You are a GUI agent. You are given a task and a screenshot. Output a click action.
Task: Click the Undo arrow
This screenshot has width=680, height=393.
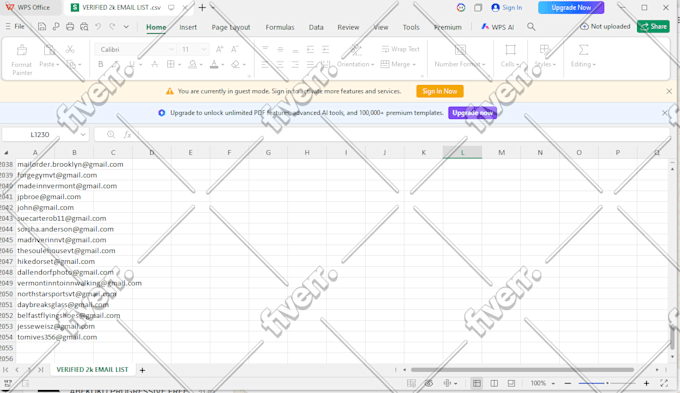click(98, 26)
